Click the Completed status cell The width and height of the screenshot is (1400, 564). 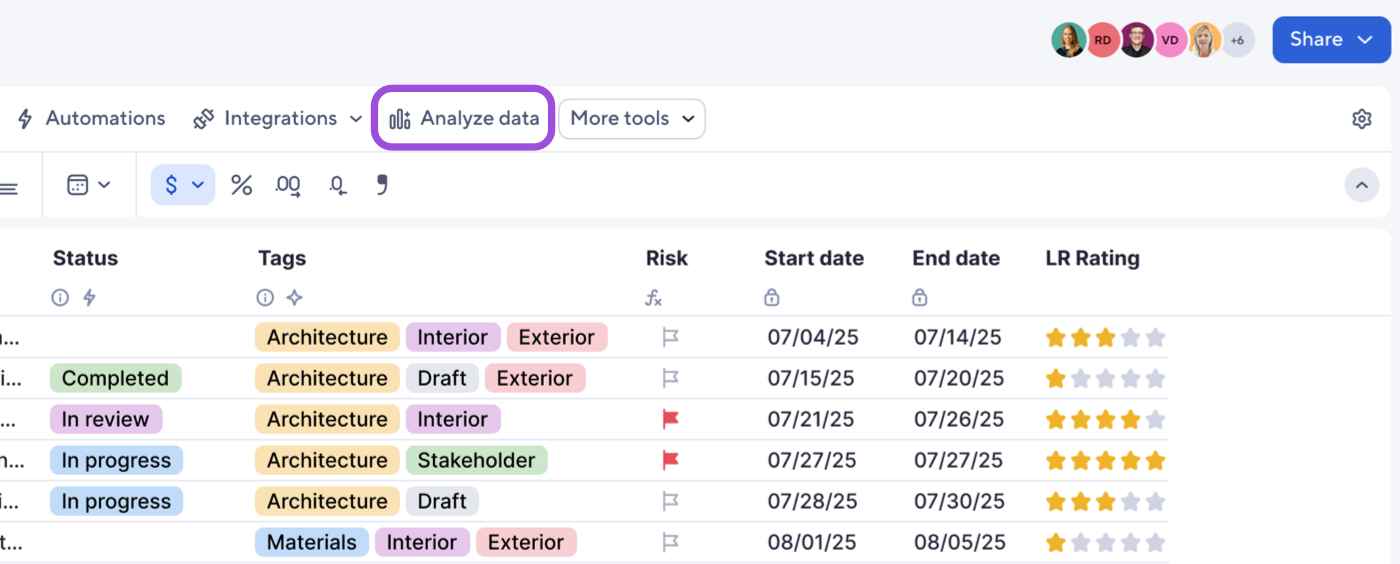coord(116,378)
